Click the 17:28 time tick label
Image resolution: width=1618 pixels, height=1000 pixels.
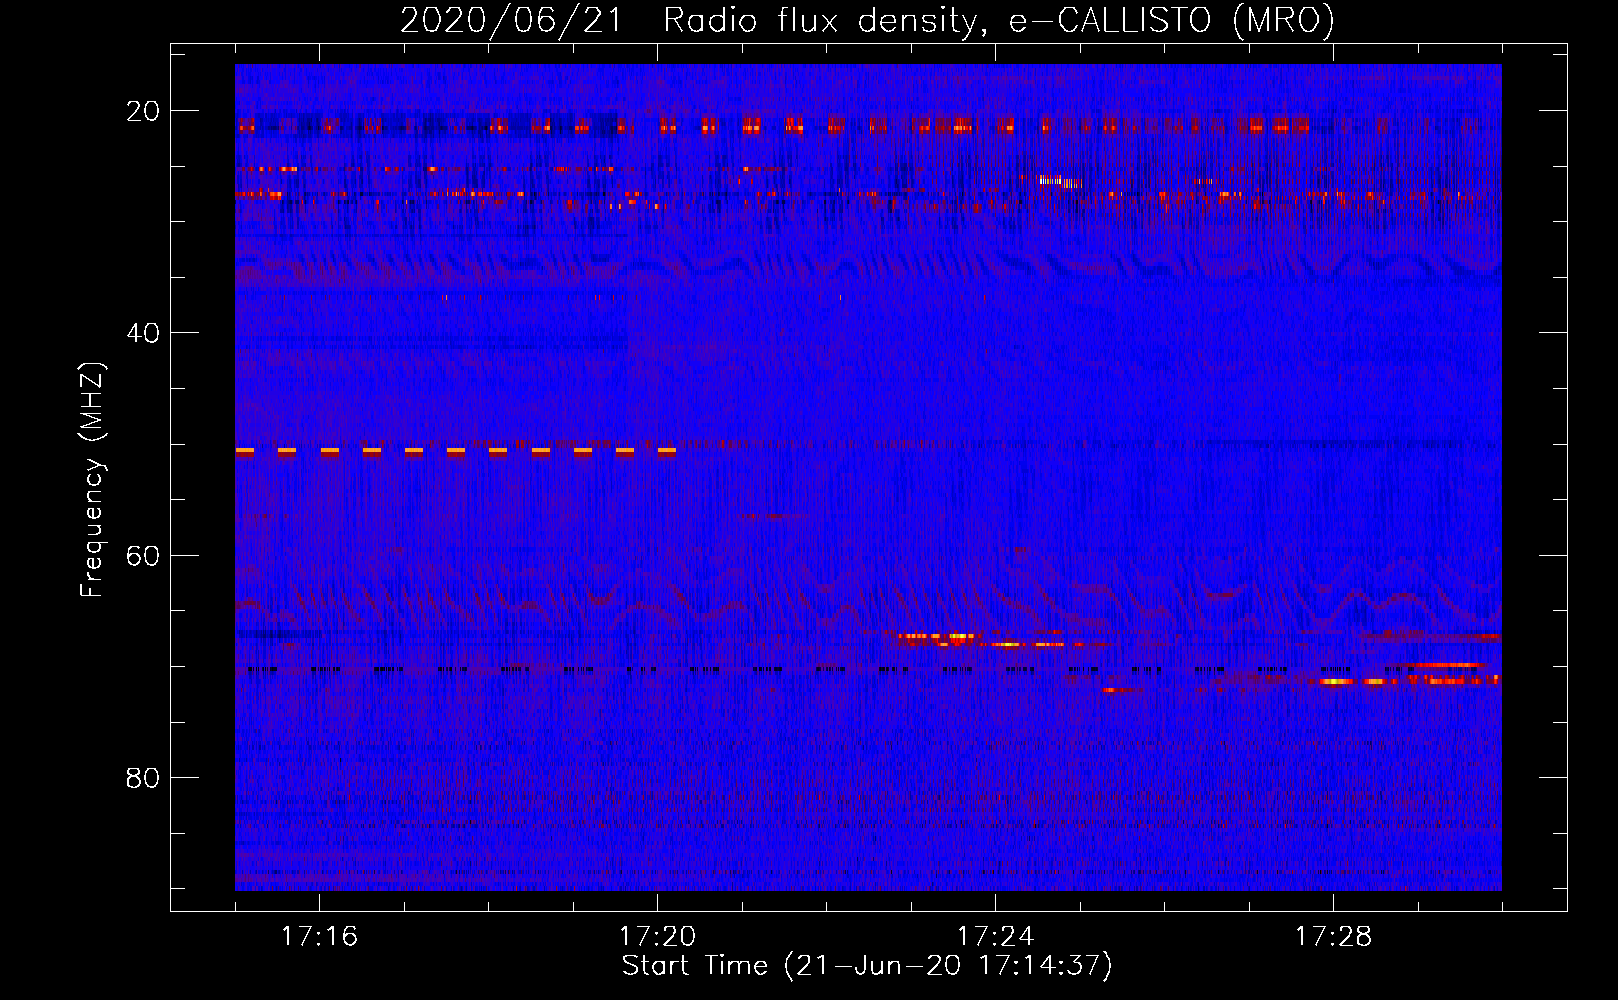(1333, 937)
